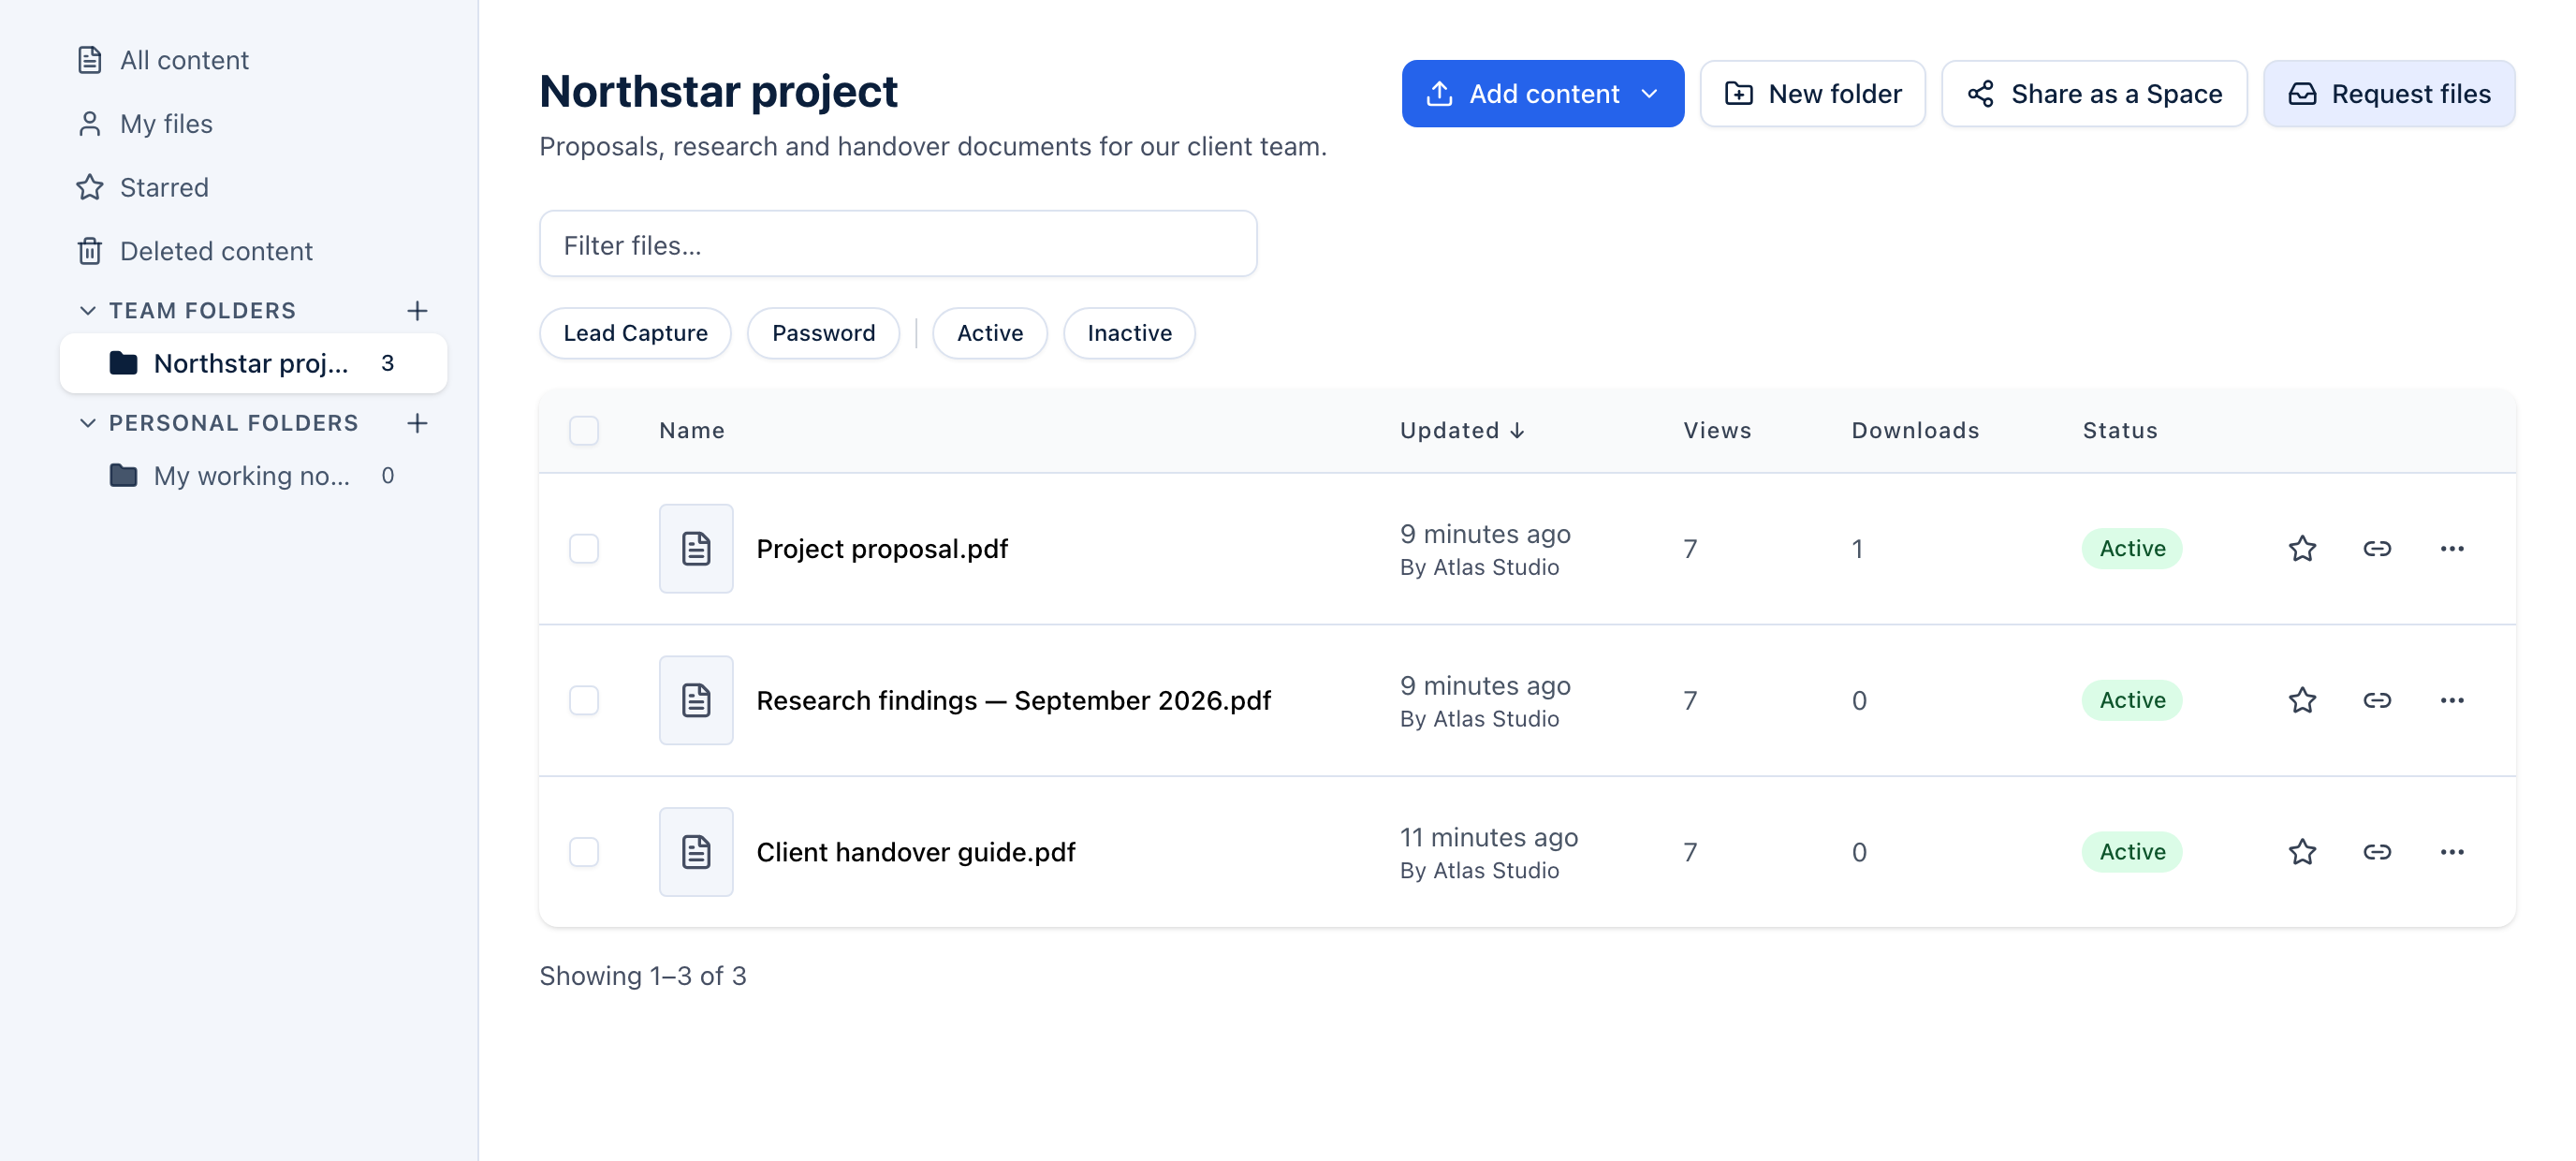Viewport: 2576px width, 1161px height.
Task: Click the Views column header
Action: pos(1717,431)
